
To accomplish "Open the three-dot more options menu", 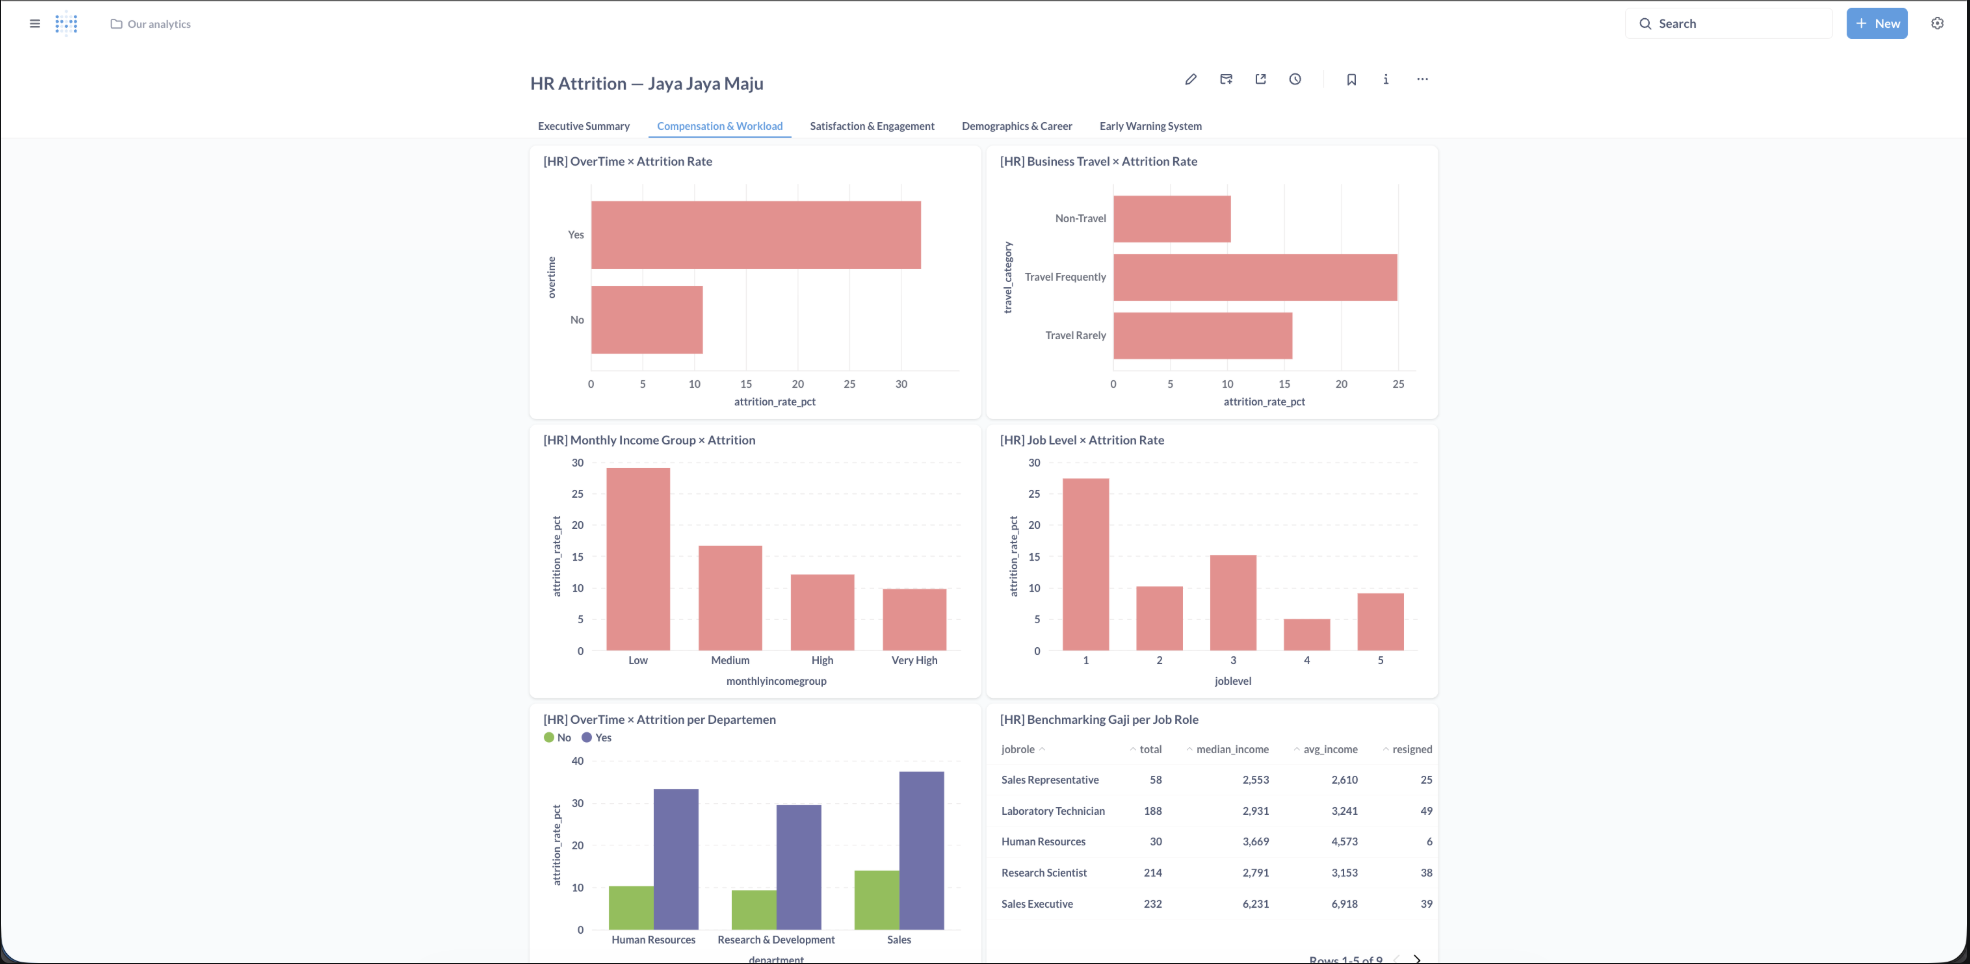I will tap(1422, 79).
